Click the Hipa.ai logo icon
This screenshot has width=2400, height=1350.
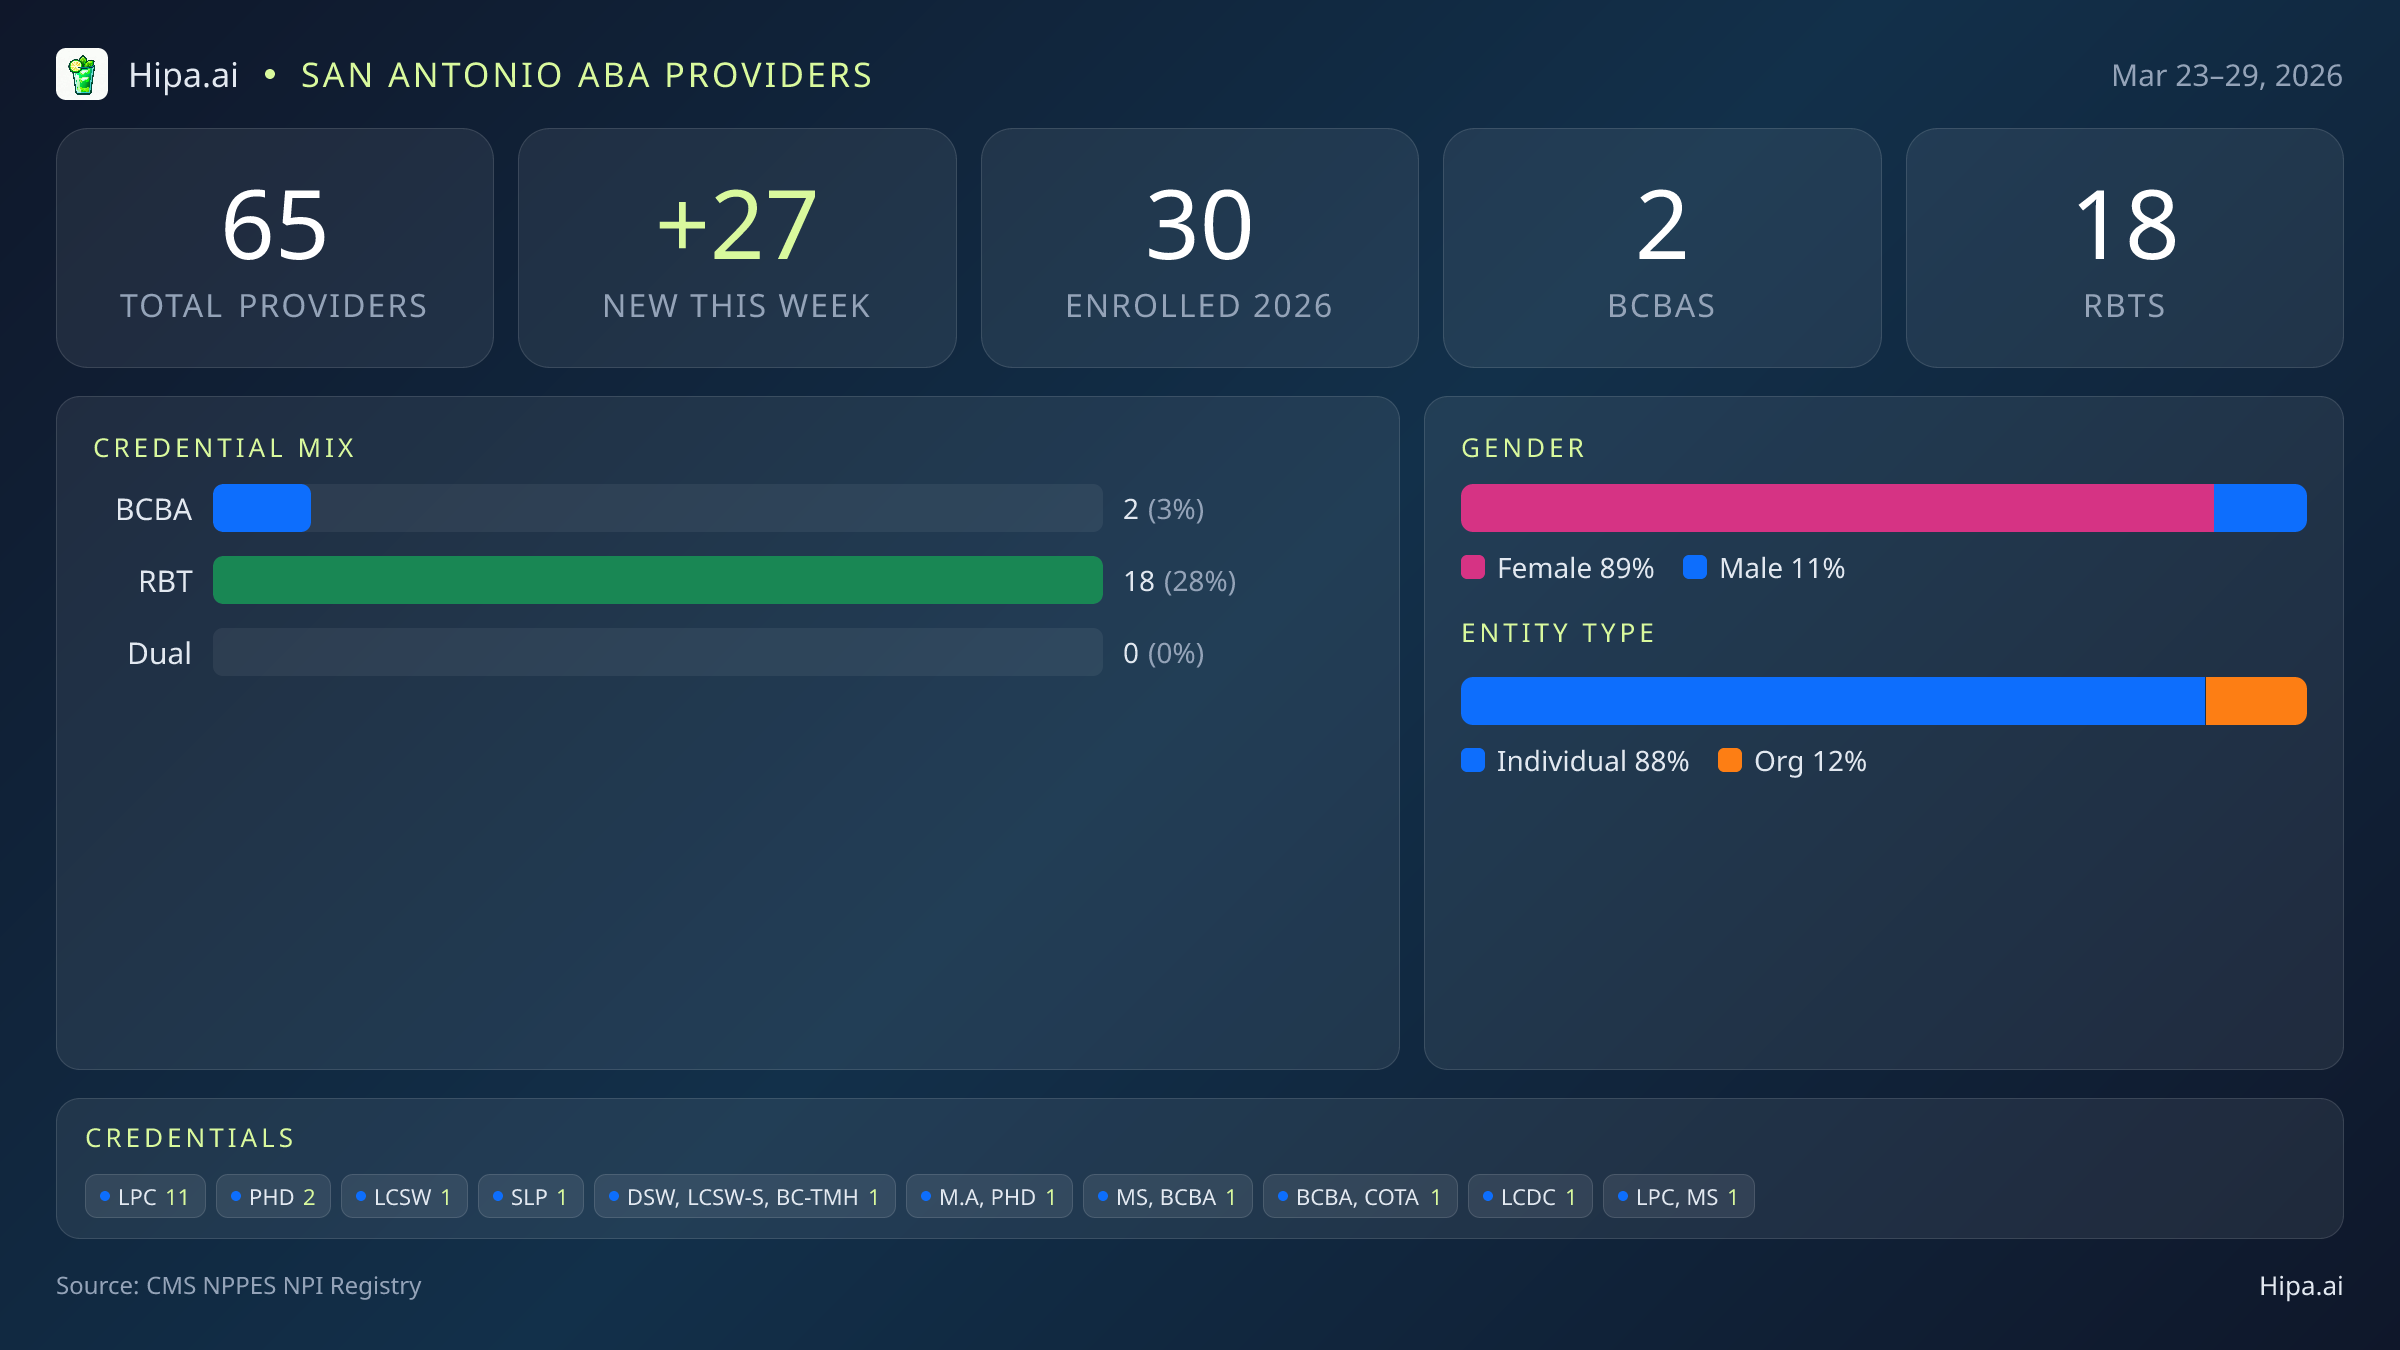point(83,74)
